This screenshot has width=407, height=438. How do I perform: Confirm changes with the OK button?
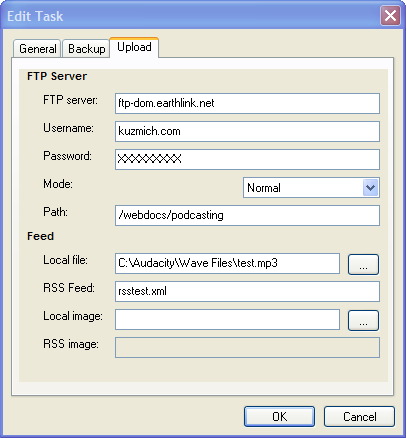click(279, 417)
